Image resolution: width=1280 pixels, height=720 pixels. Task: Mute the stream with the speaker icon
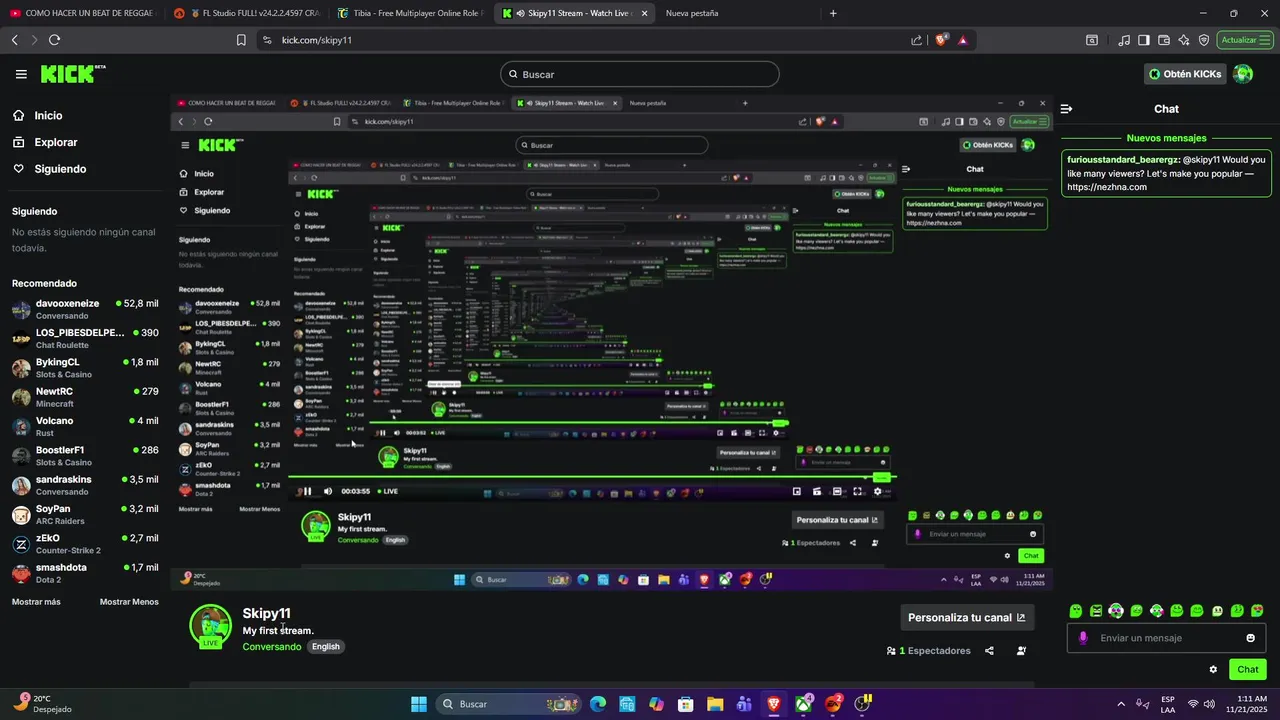click(x=327, y=491)
